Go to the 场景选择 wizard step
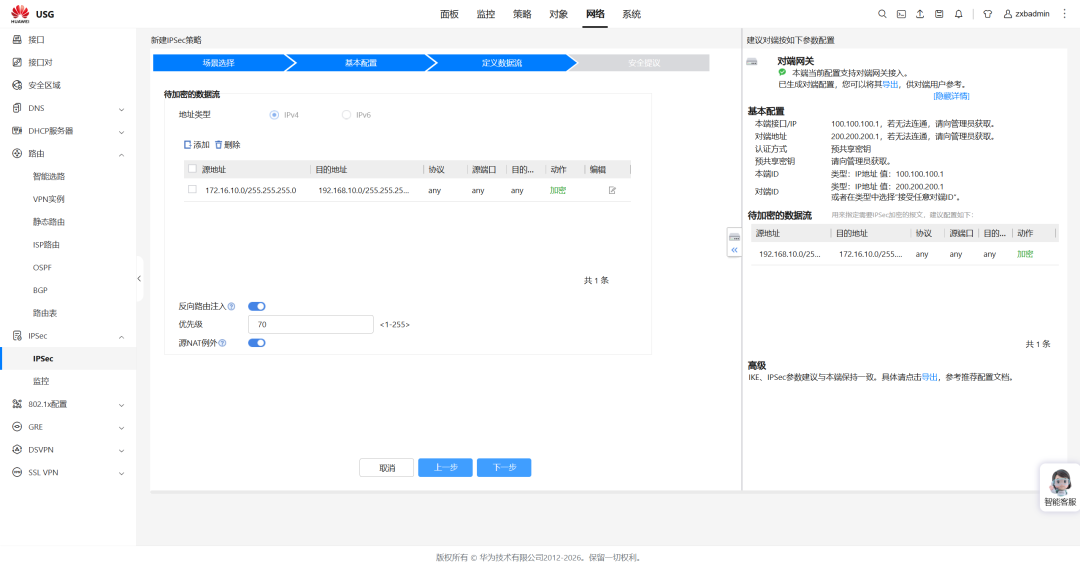 (219, 63)
